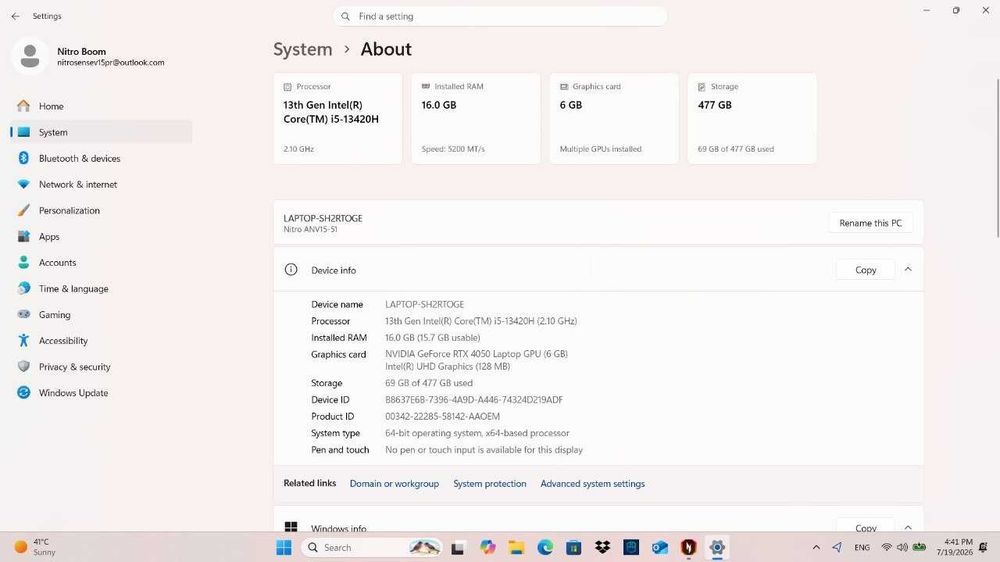
Task: Click the Find a setting search box
Action: click(500, 16)
